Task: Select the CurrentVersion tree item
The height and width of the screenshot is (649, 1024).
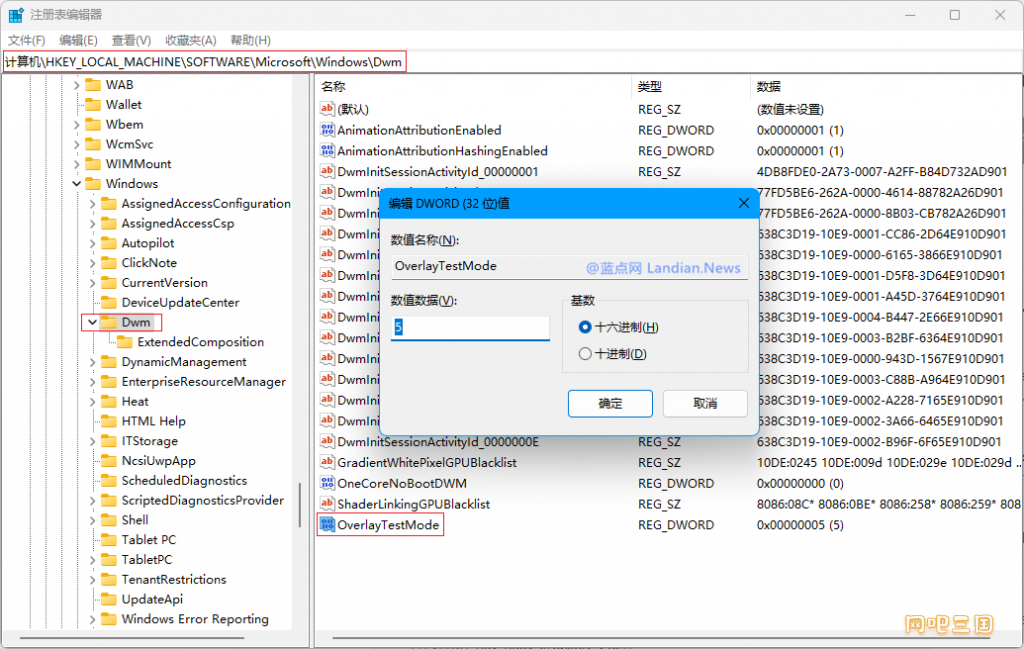Action: (165, 283)
